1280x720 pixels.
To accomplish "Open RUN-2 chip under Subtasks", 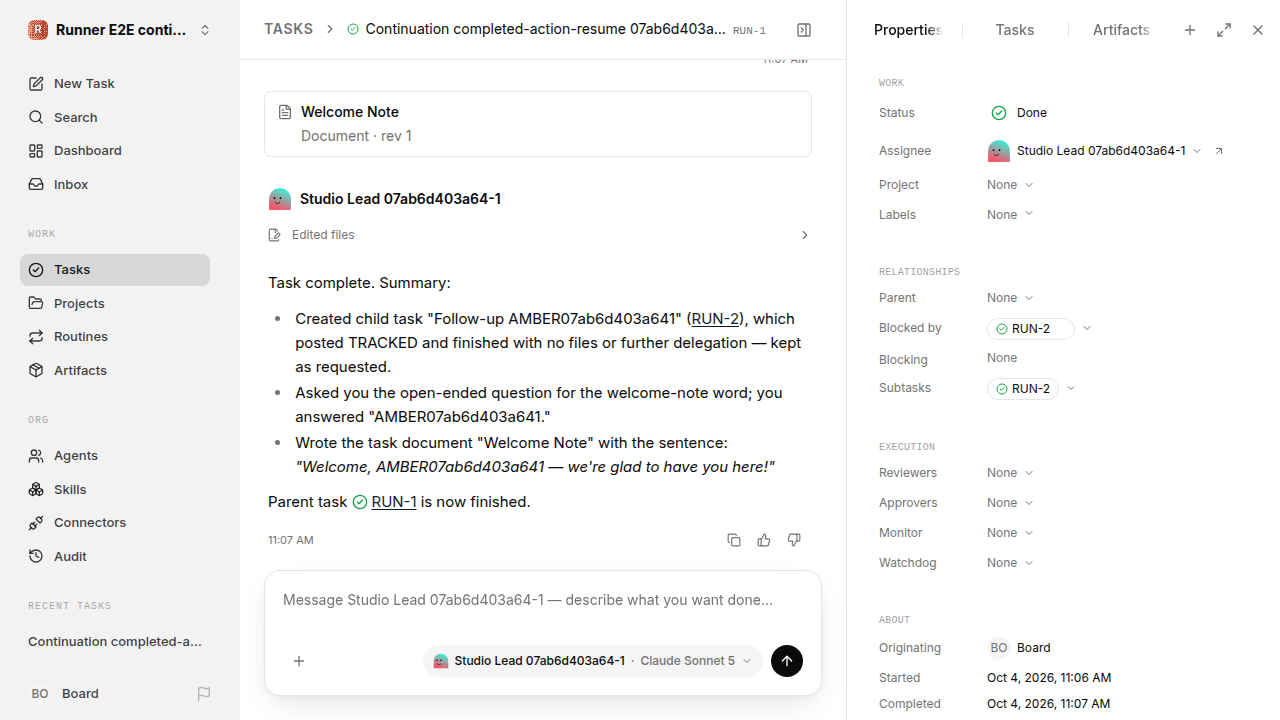I will coord(1023,389).
